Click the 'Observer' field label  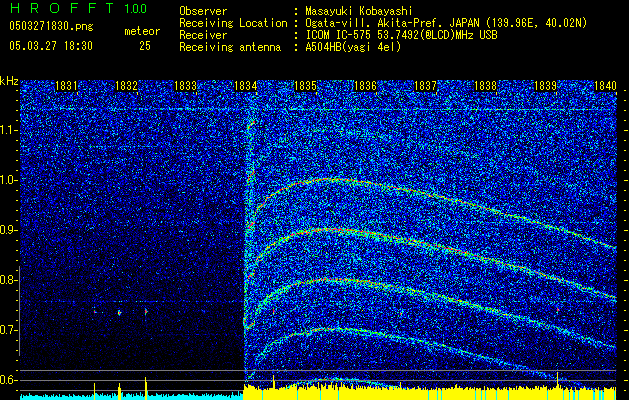click(x=203, y=11)
